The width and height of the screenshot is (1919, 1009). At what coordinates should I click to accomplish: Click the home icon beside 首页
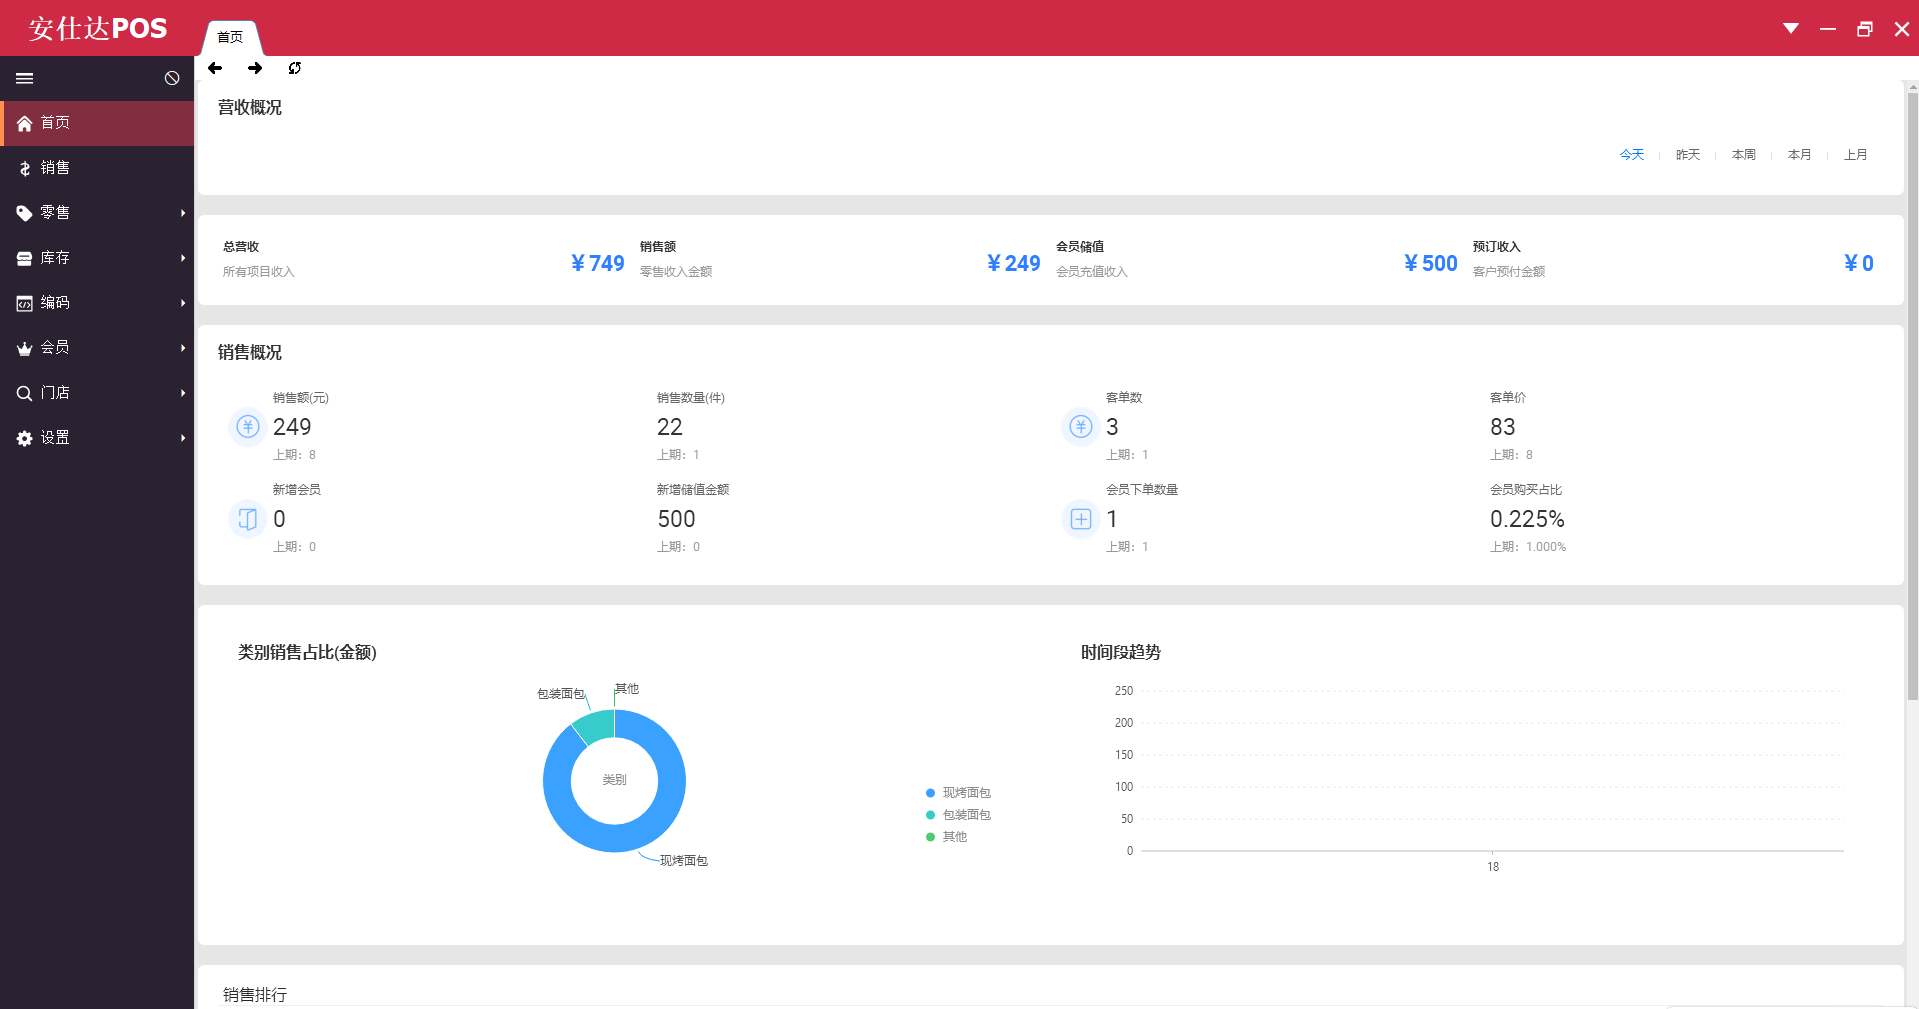[x=24, y=123]
